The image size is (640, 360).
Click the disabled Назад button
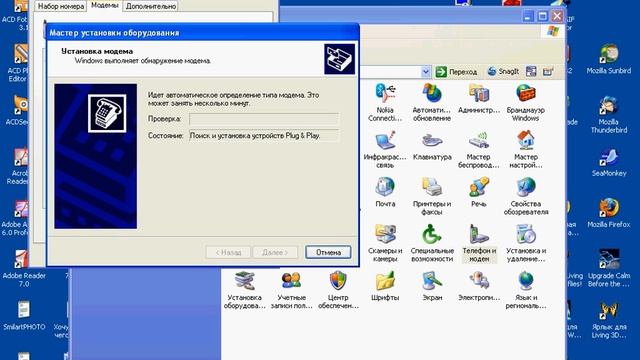[x=228, y=252]
